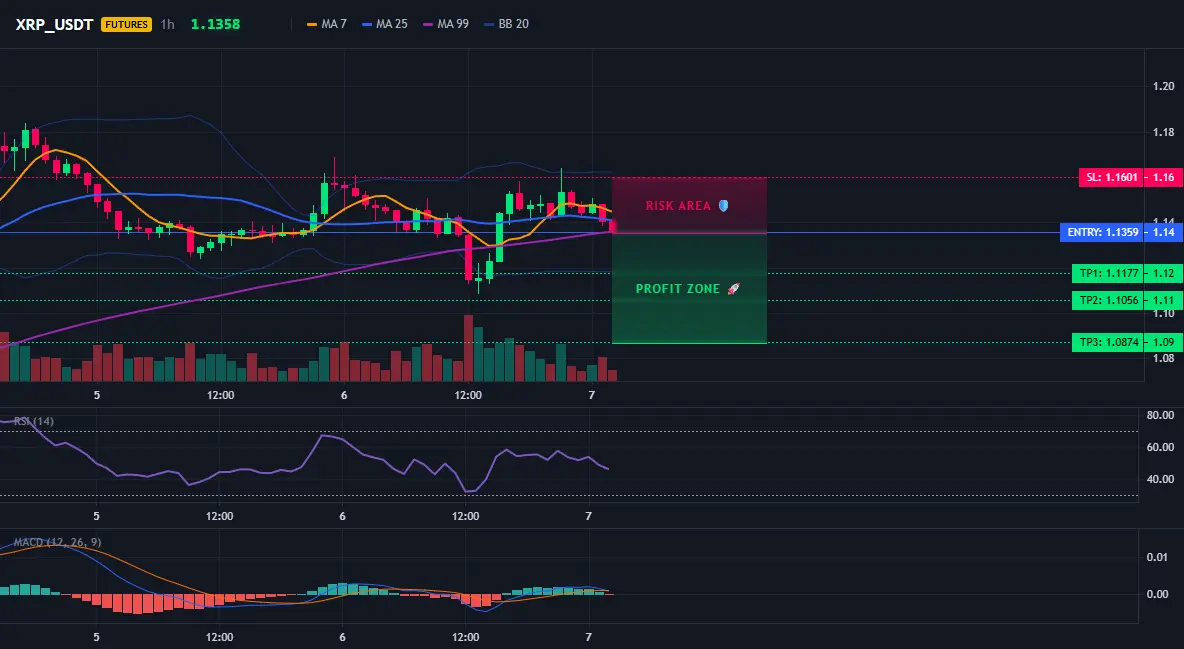Screen dimensions: 1184x649
Task: Click the 0.01 MACD axis value
Action: [x=1158, y=557]
